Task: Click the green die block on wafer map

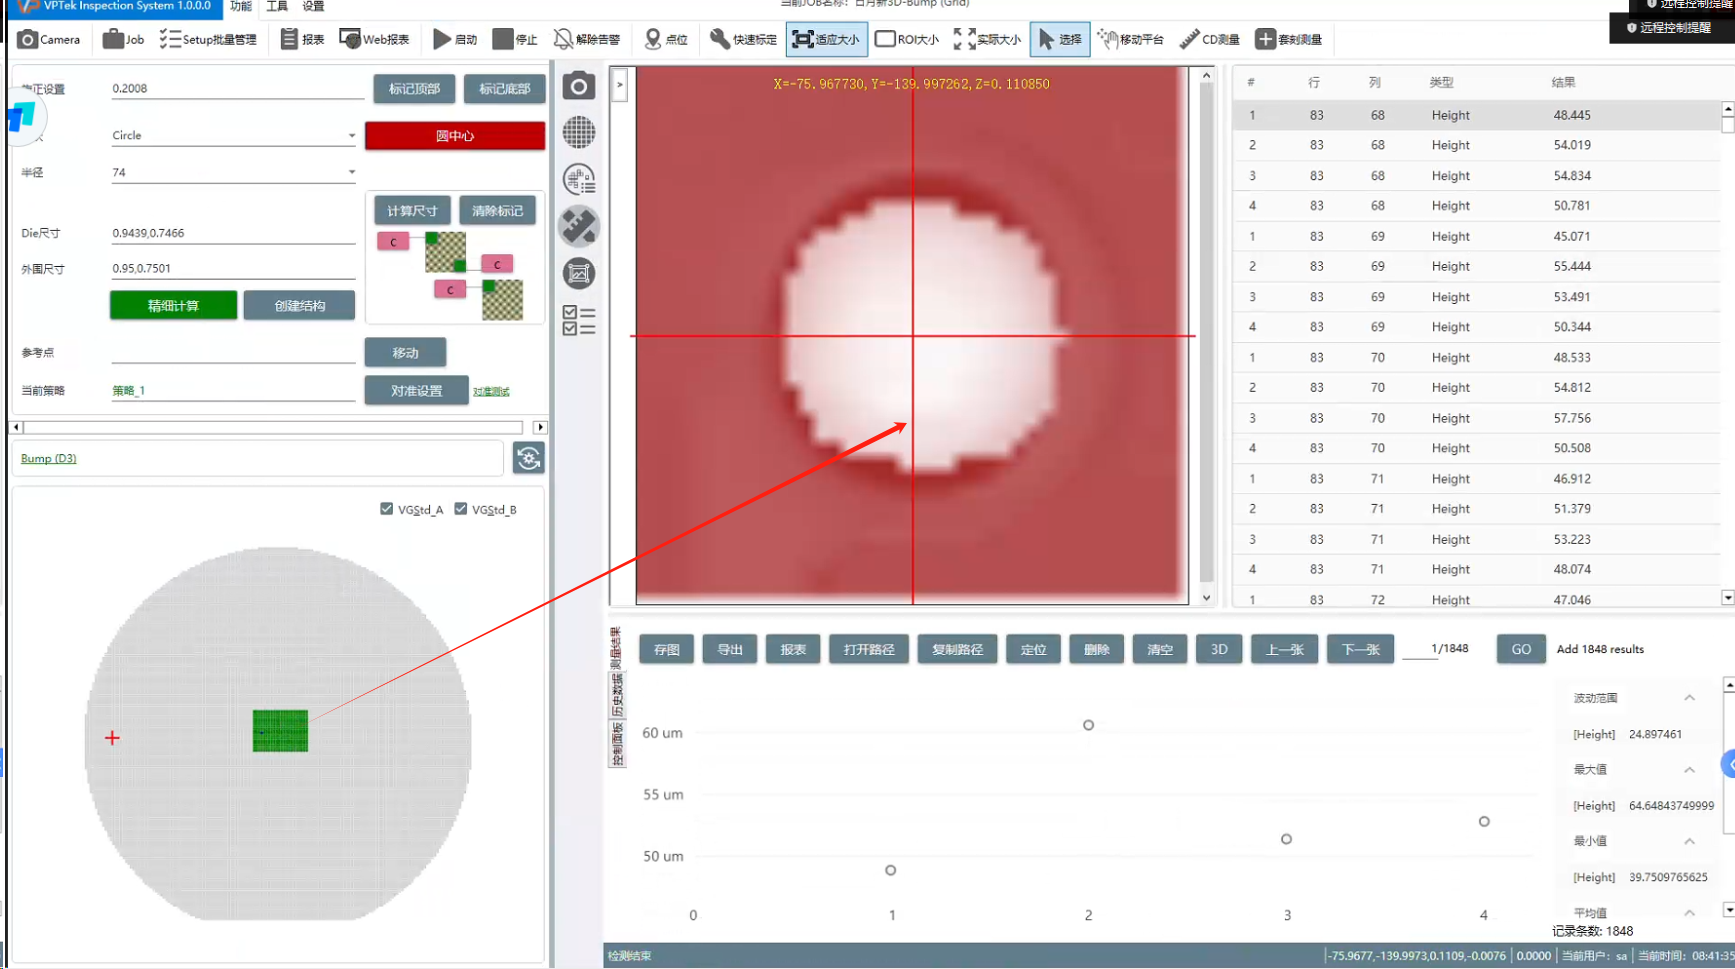Action: pyautogui.click(x=280, y=731)
